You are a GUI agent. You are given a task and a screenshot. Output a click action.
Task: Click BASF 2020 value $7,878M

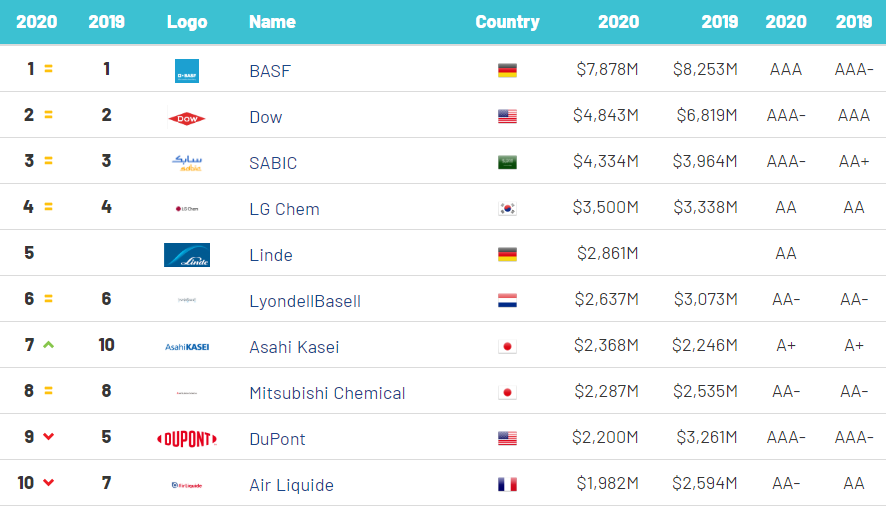tap(607, 70)
